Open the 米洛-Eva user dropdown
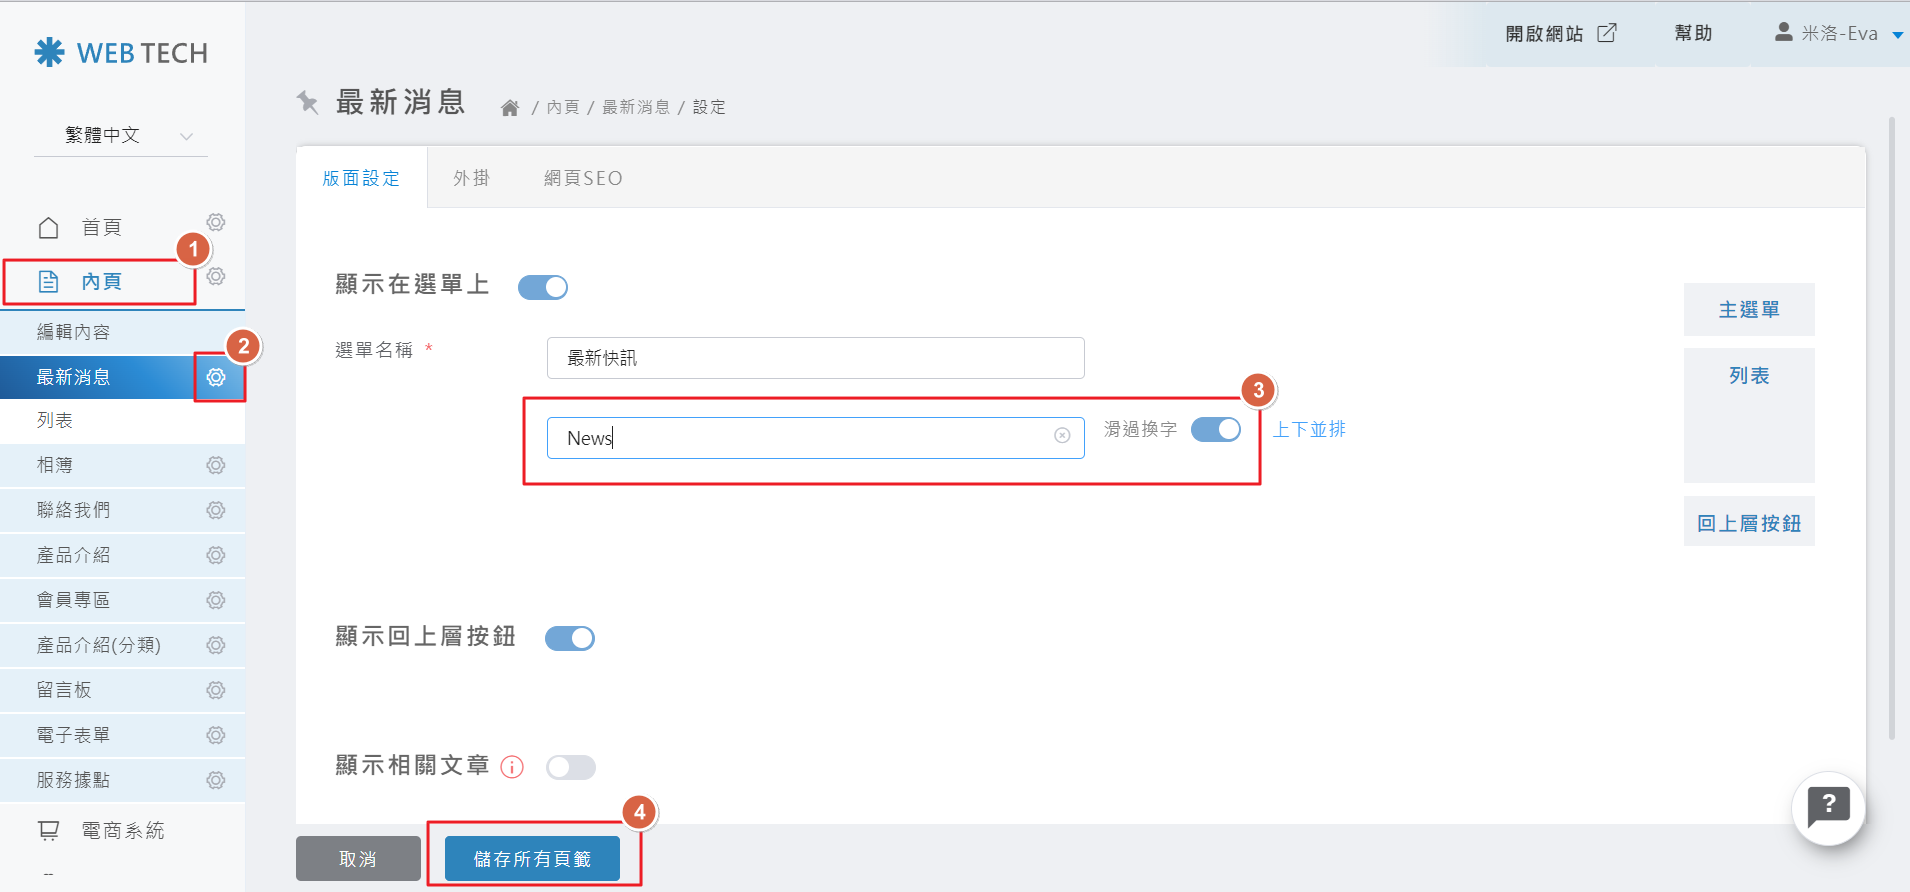The height and width of the screenshot is (892, 1910). pyautogui.click(x=1840, y=34)
